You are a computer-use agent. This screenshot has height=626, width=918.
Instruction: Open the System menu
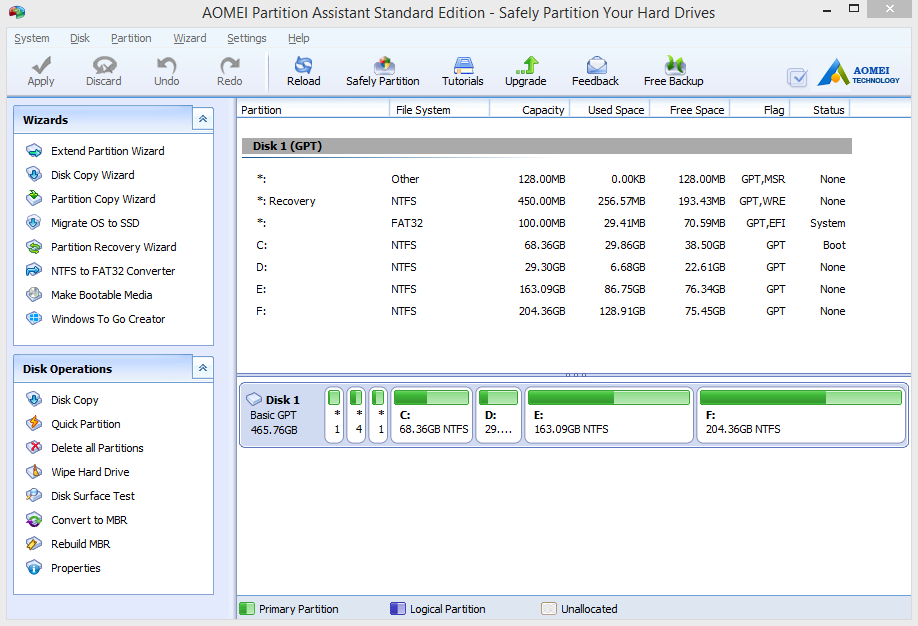[x=32, y=38]
